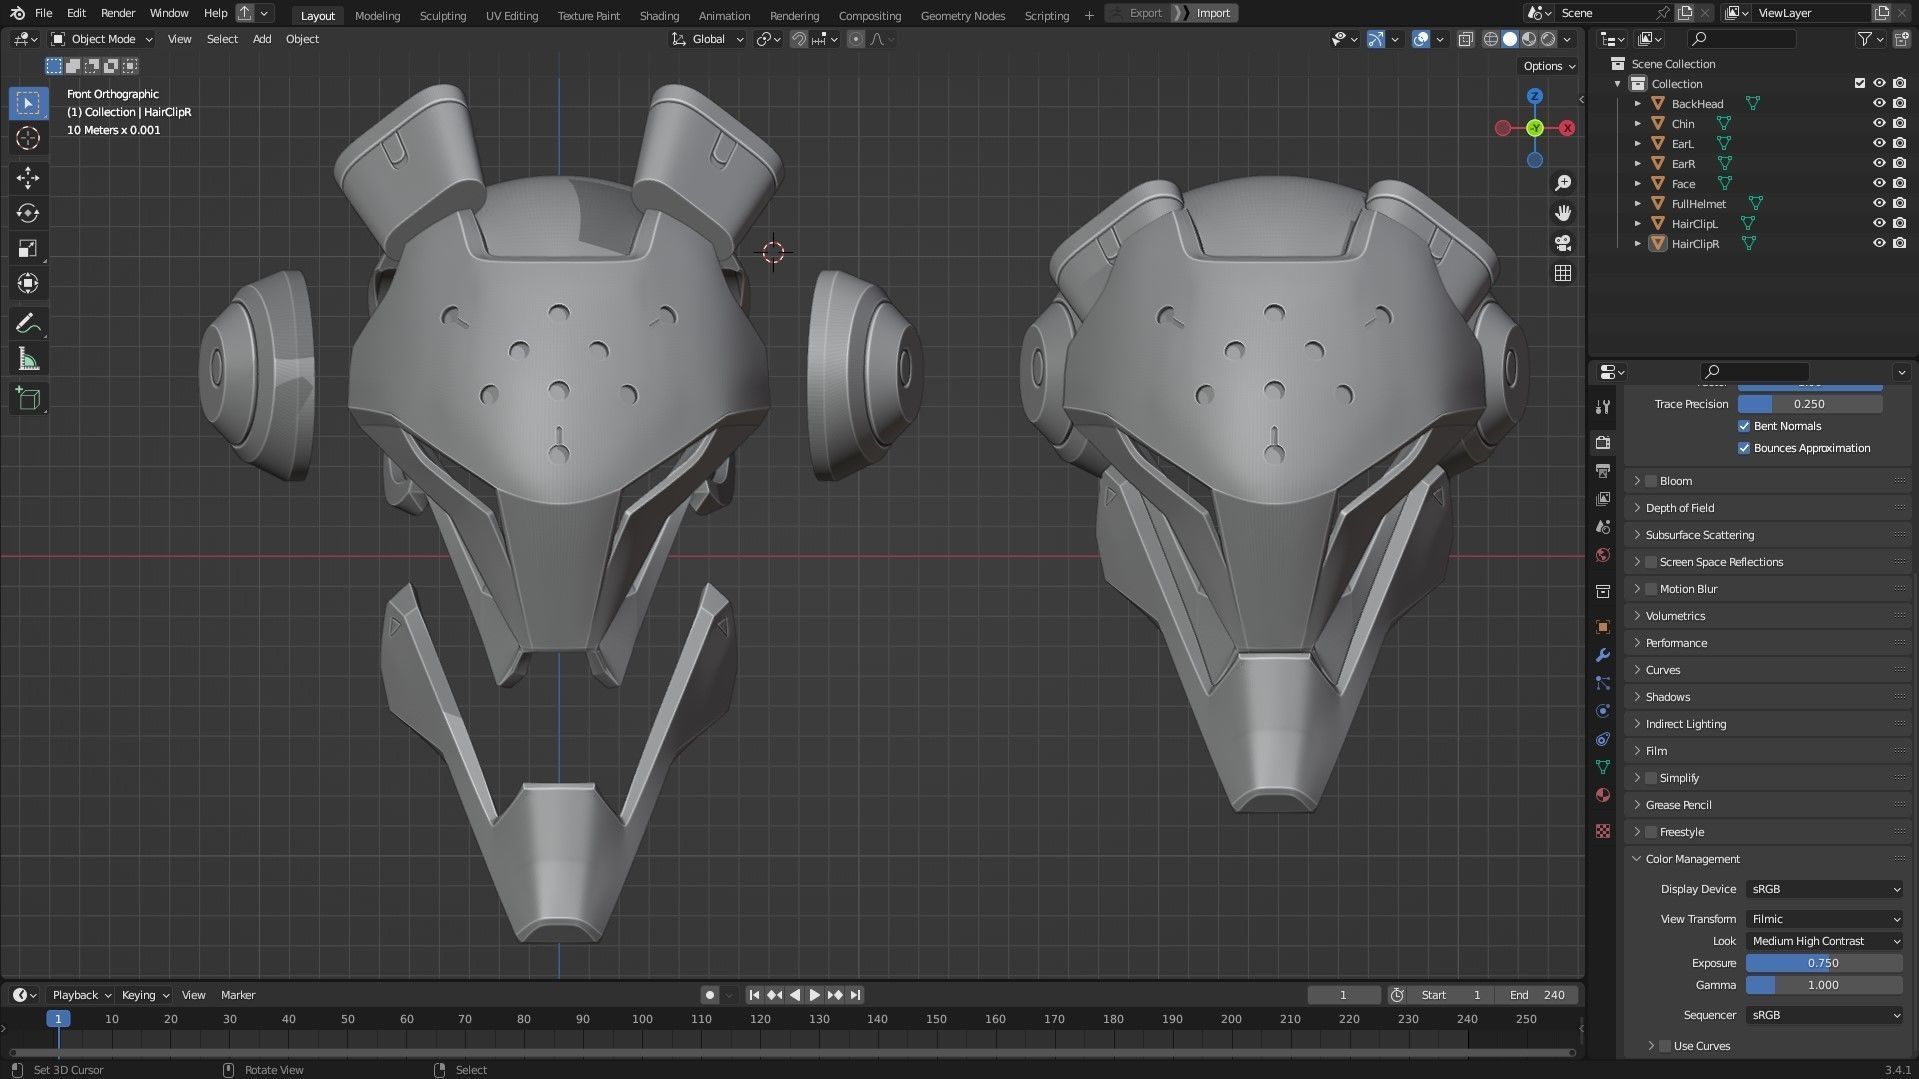The image size is (1919, 1079).
Task: Click the Z axis on navigation gizmo
Action: (1535, 97)
